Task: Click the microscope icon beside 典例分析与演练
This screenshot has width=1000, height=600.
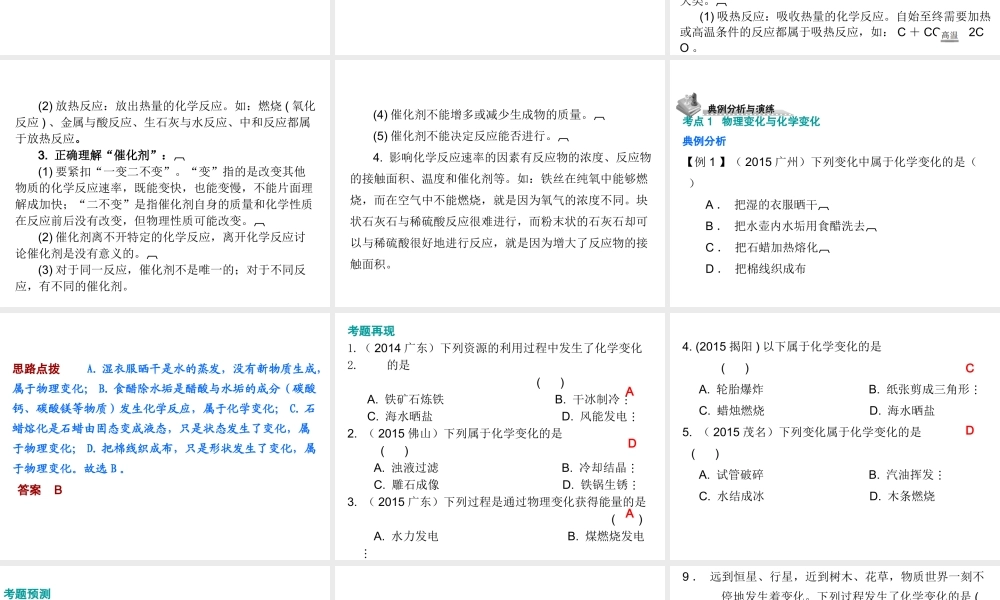Action: click(689, 105)
